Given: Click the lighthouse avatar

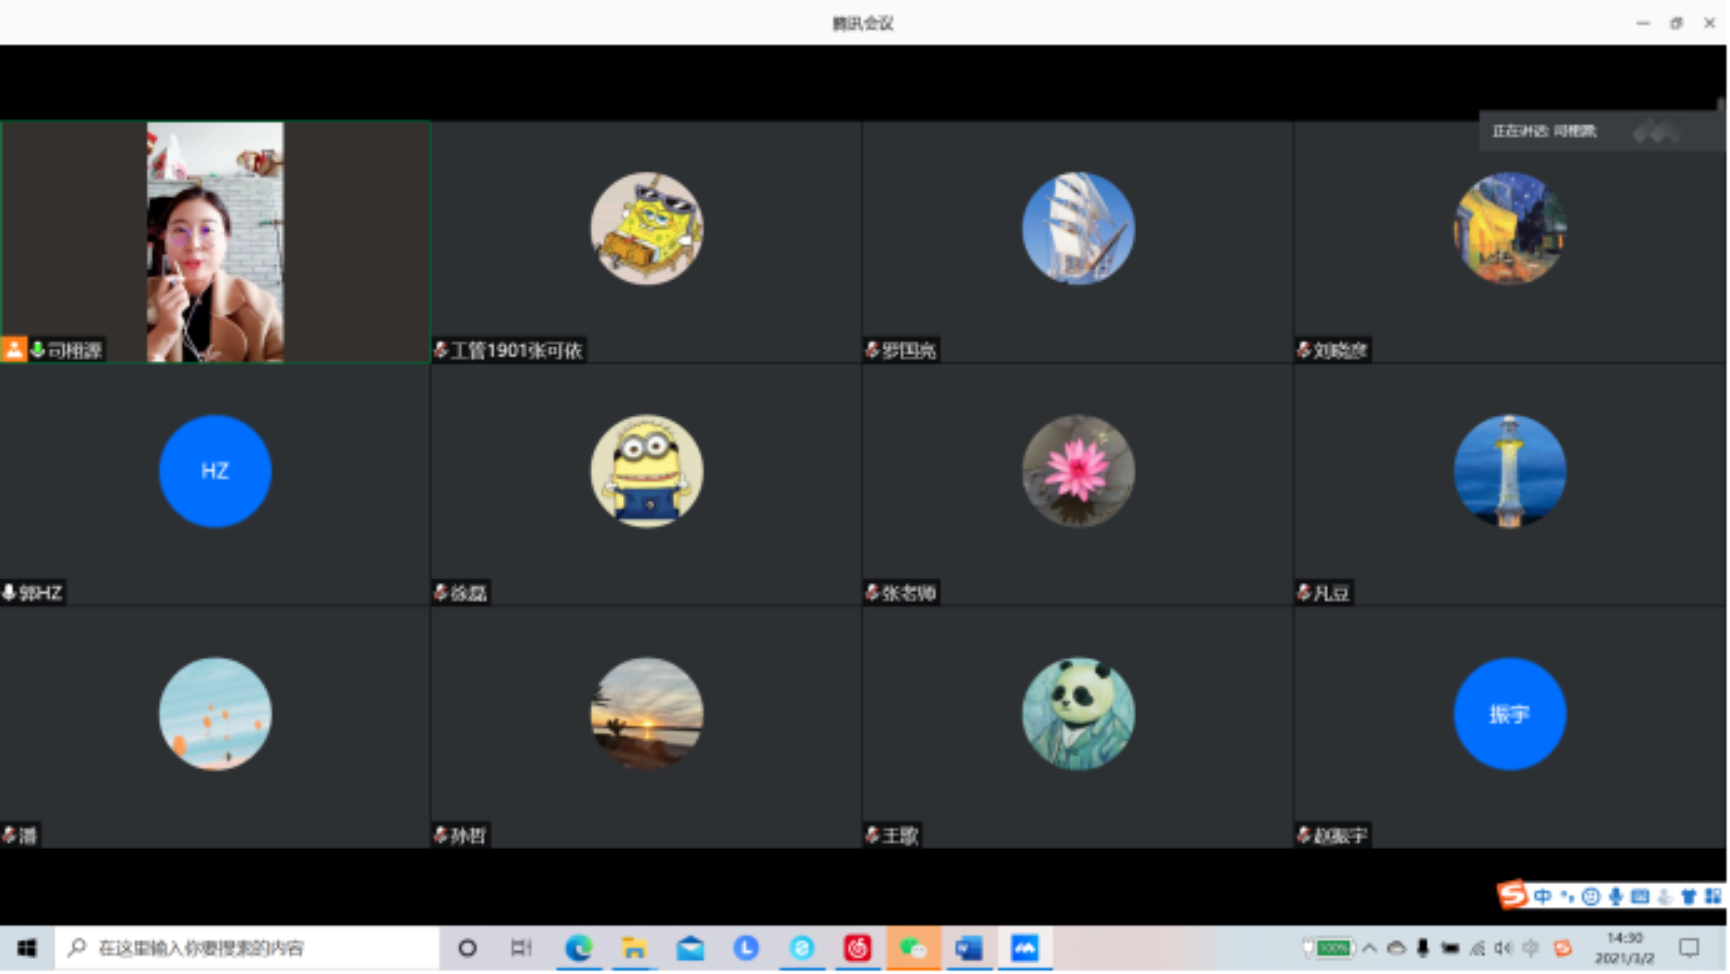Looking at the screenshot, I should [x=1509, y=471].
